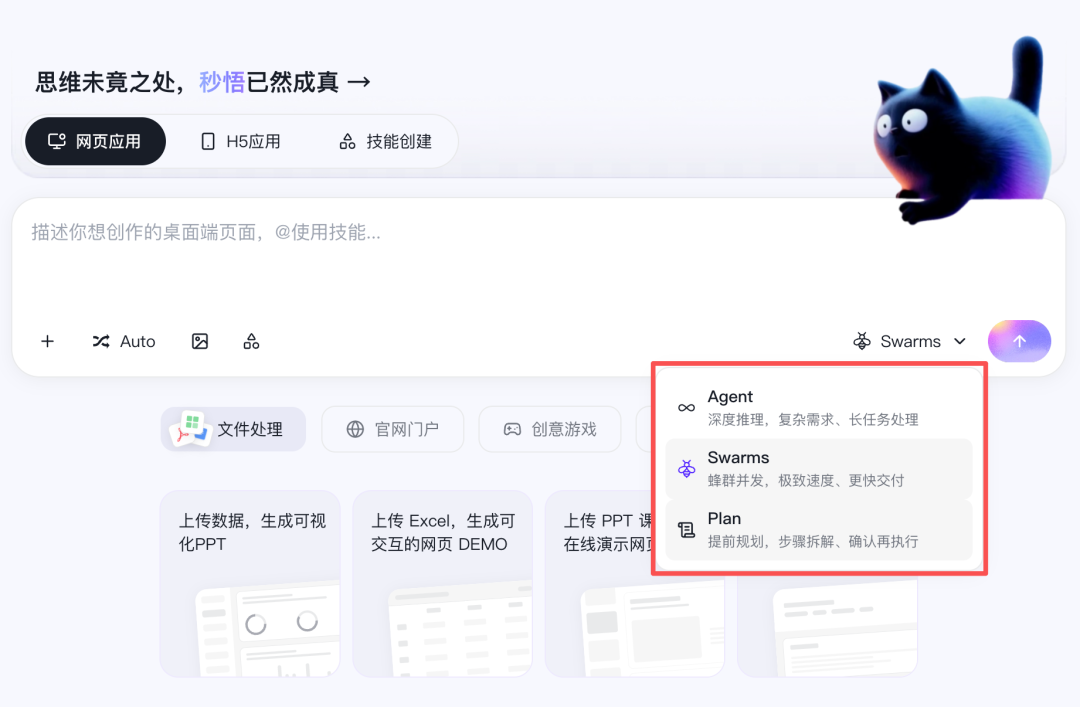Screen dimensions: 1080x707
Task: Click the skills shapes icon in input toolbar
Action: [x=251, y=341]
